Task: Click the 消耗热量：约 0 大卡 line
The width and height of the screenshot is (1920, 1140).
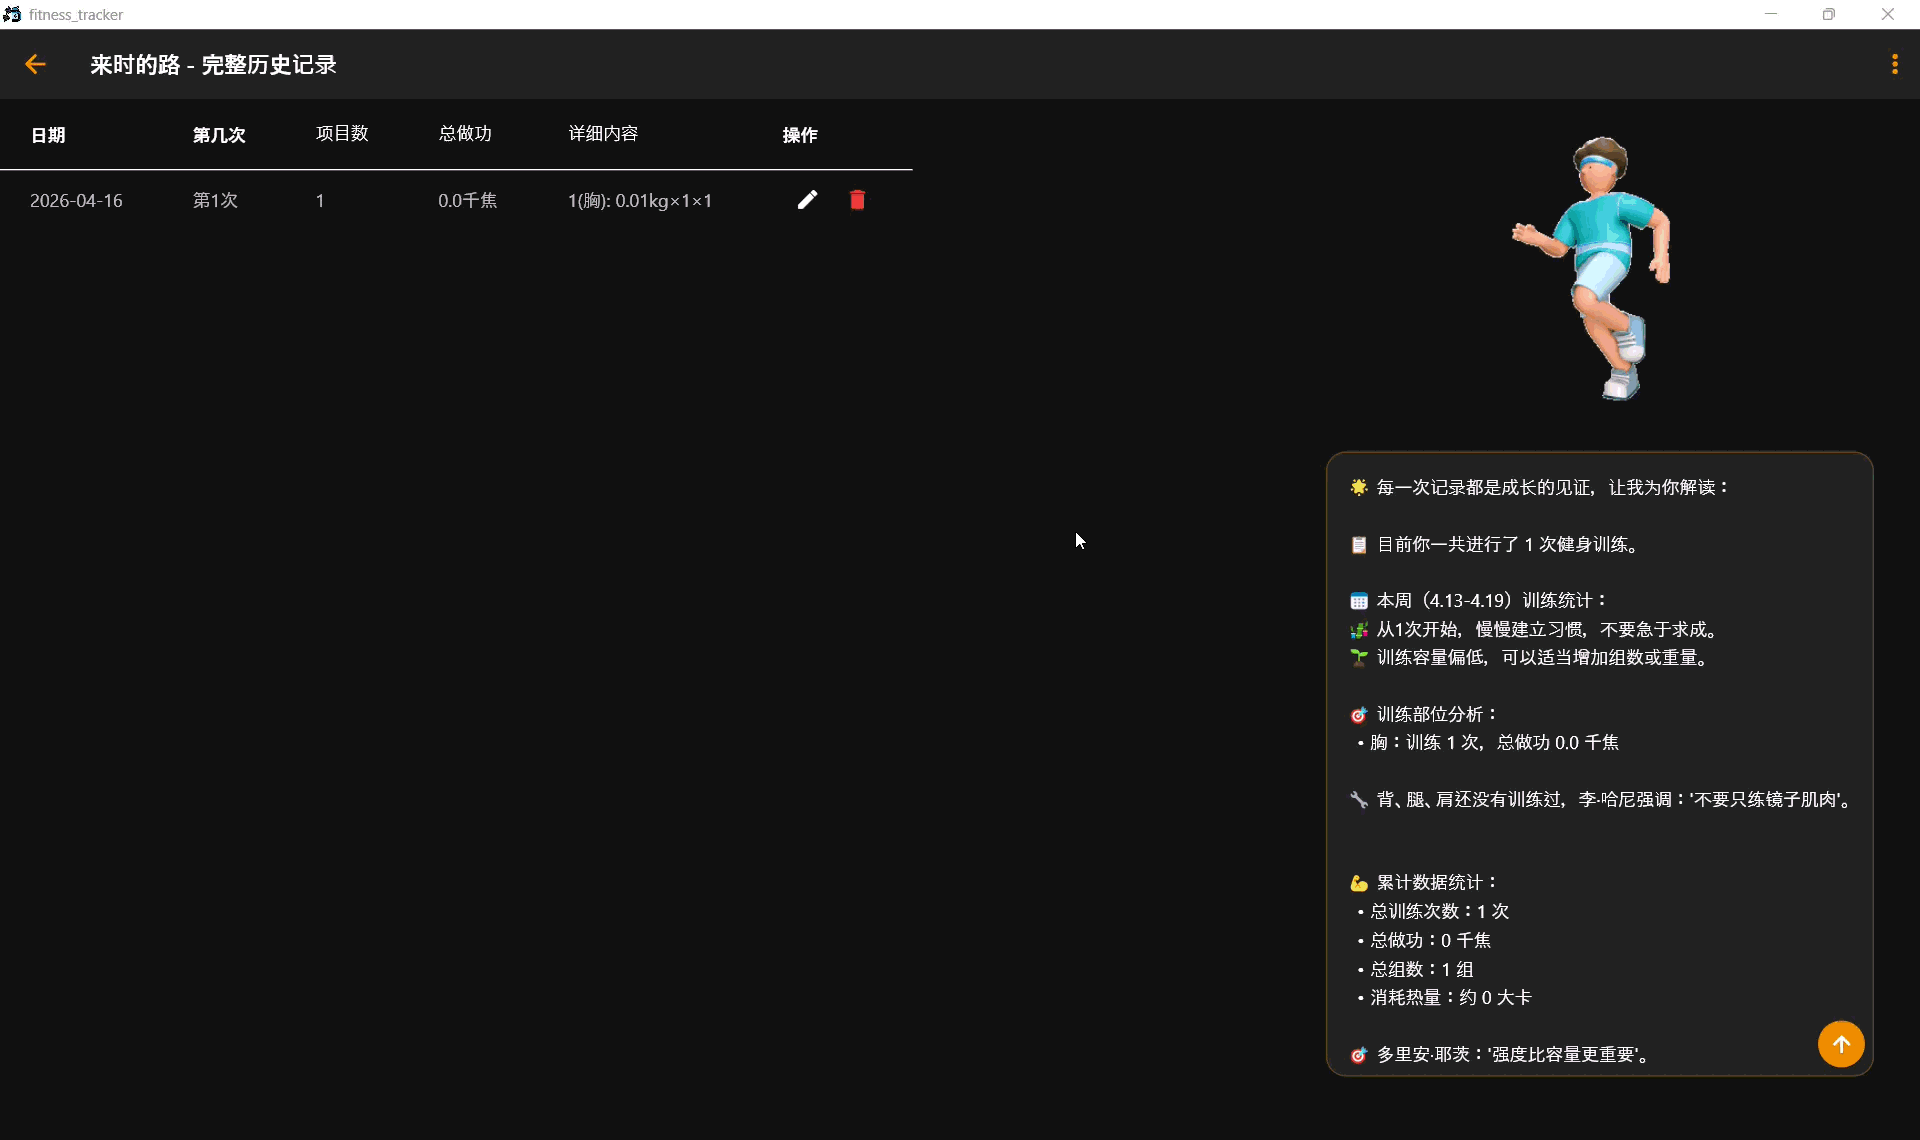Action: point(1444,998)
